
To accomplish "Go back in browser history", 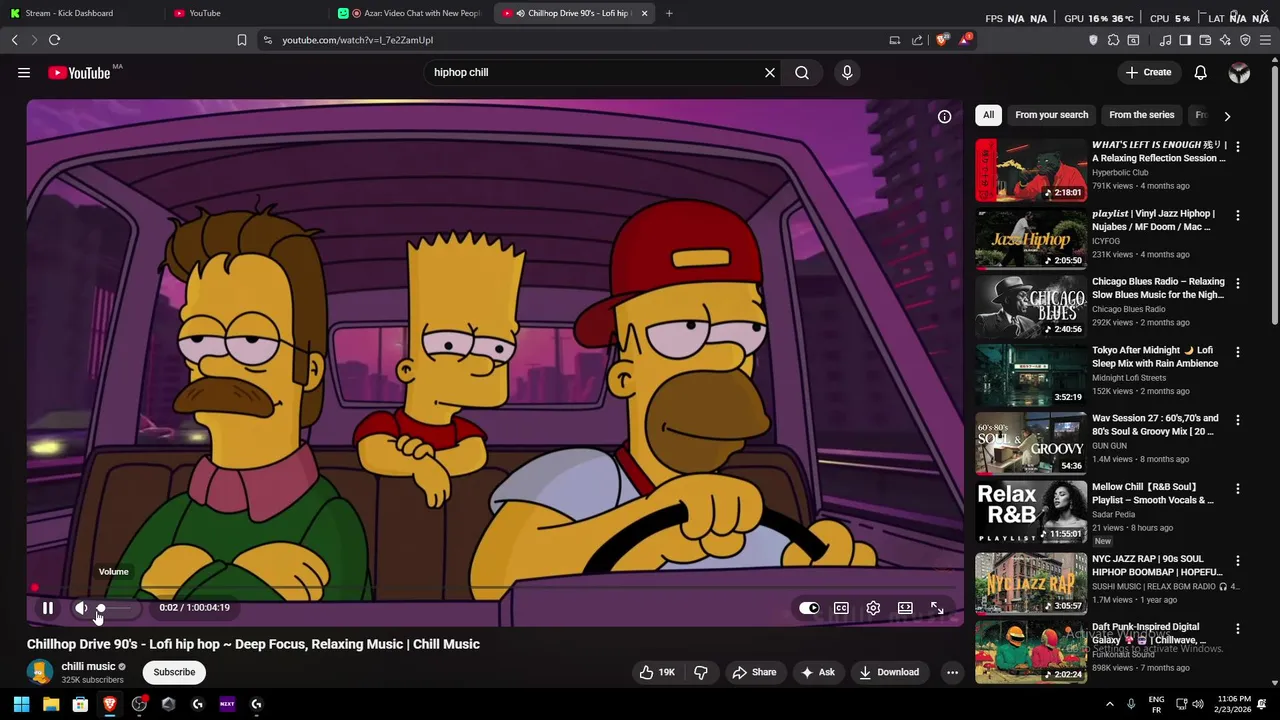I will (14, 40).
